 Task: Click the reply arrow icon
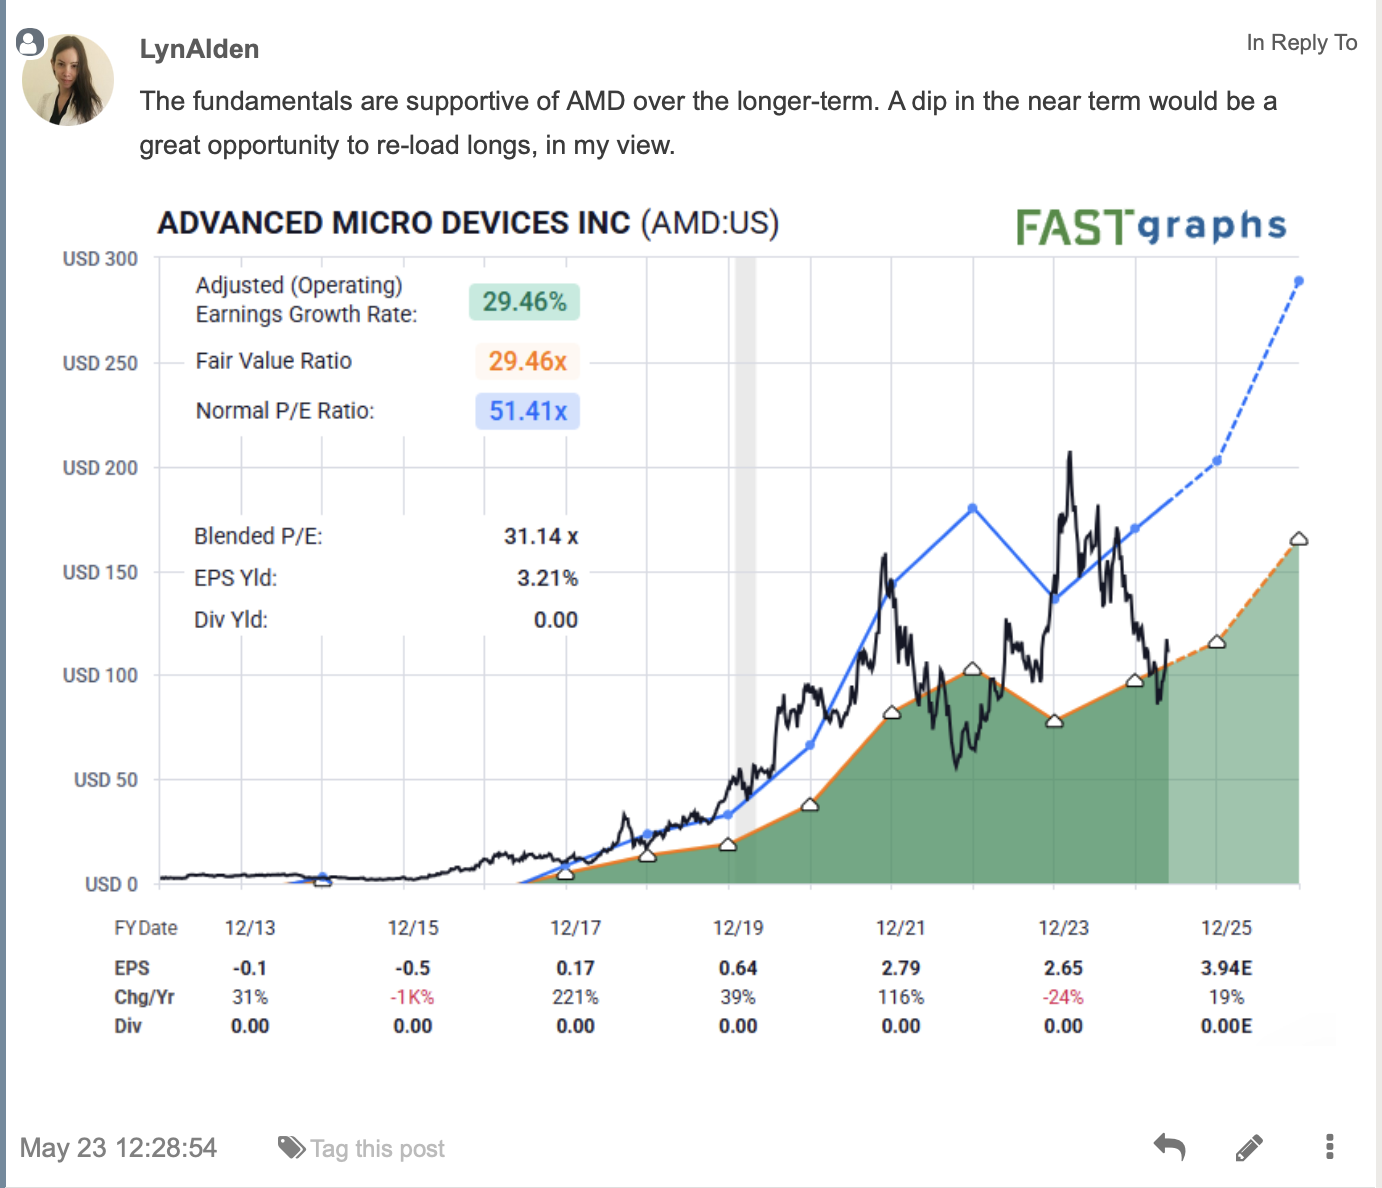point(1169,1147)
